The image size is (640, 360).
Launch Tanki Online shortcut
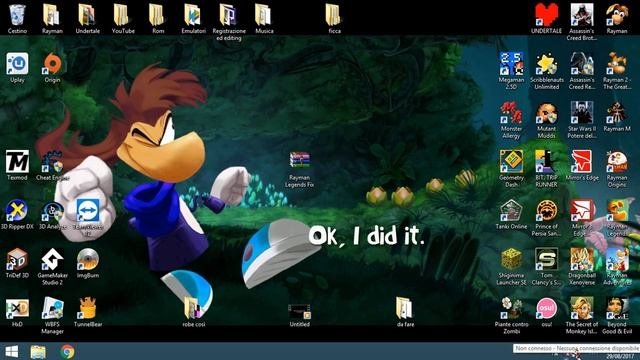pos(511,211)
